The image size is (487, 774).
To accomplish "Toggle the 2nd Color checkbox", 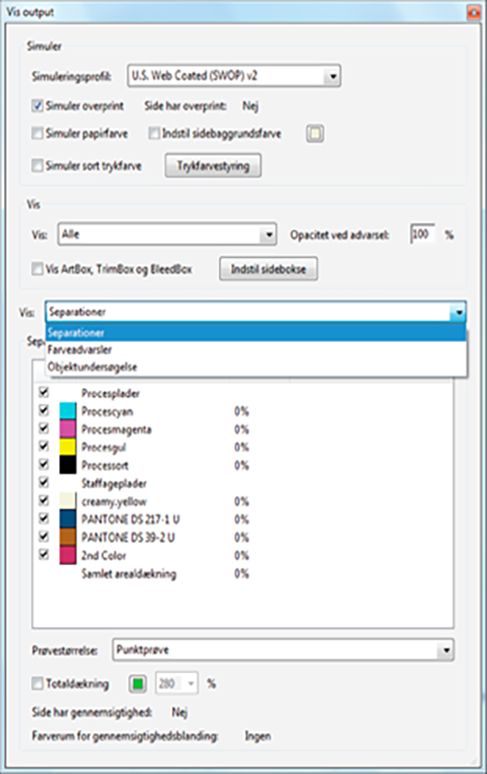I will pyautogui.click(x=44, y=554).
